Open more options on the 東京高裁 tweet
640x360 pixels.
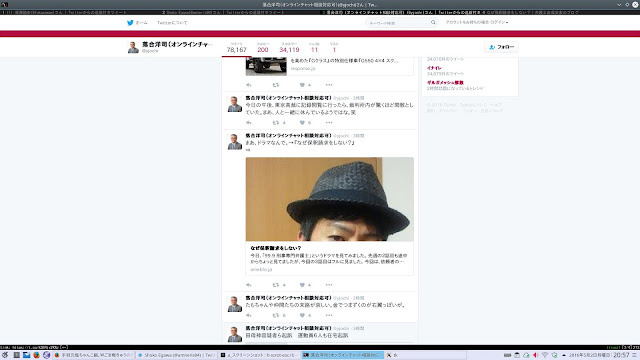(x=329, y=122)
